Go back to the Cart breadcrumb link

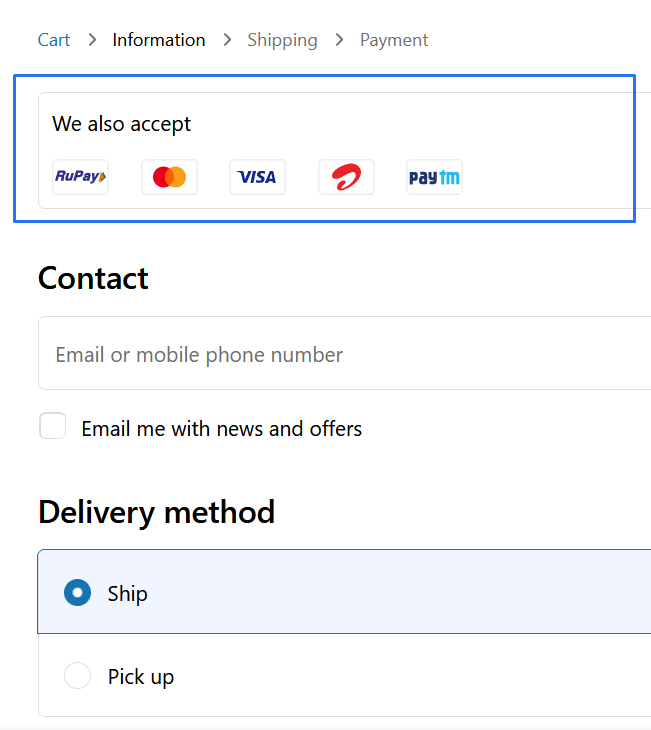(54, 40)
